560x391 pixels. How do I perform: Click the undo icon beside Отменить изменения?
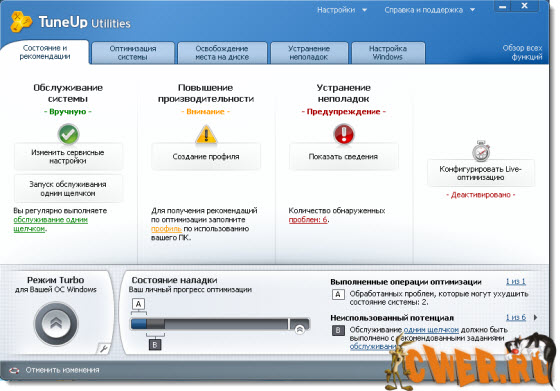tap(14, 370)
